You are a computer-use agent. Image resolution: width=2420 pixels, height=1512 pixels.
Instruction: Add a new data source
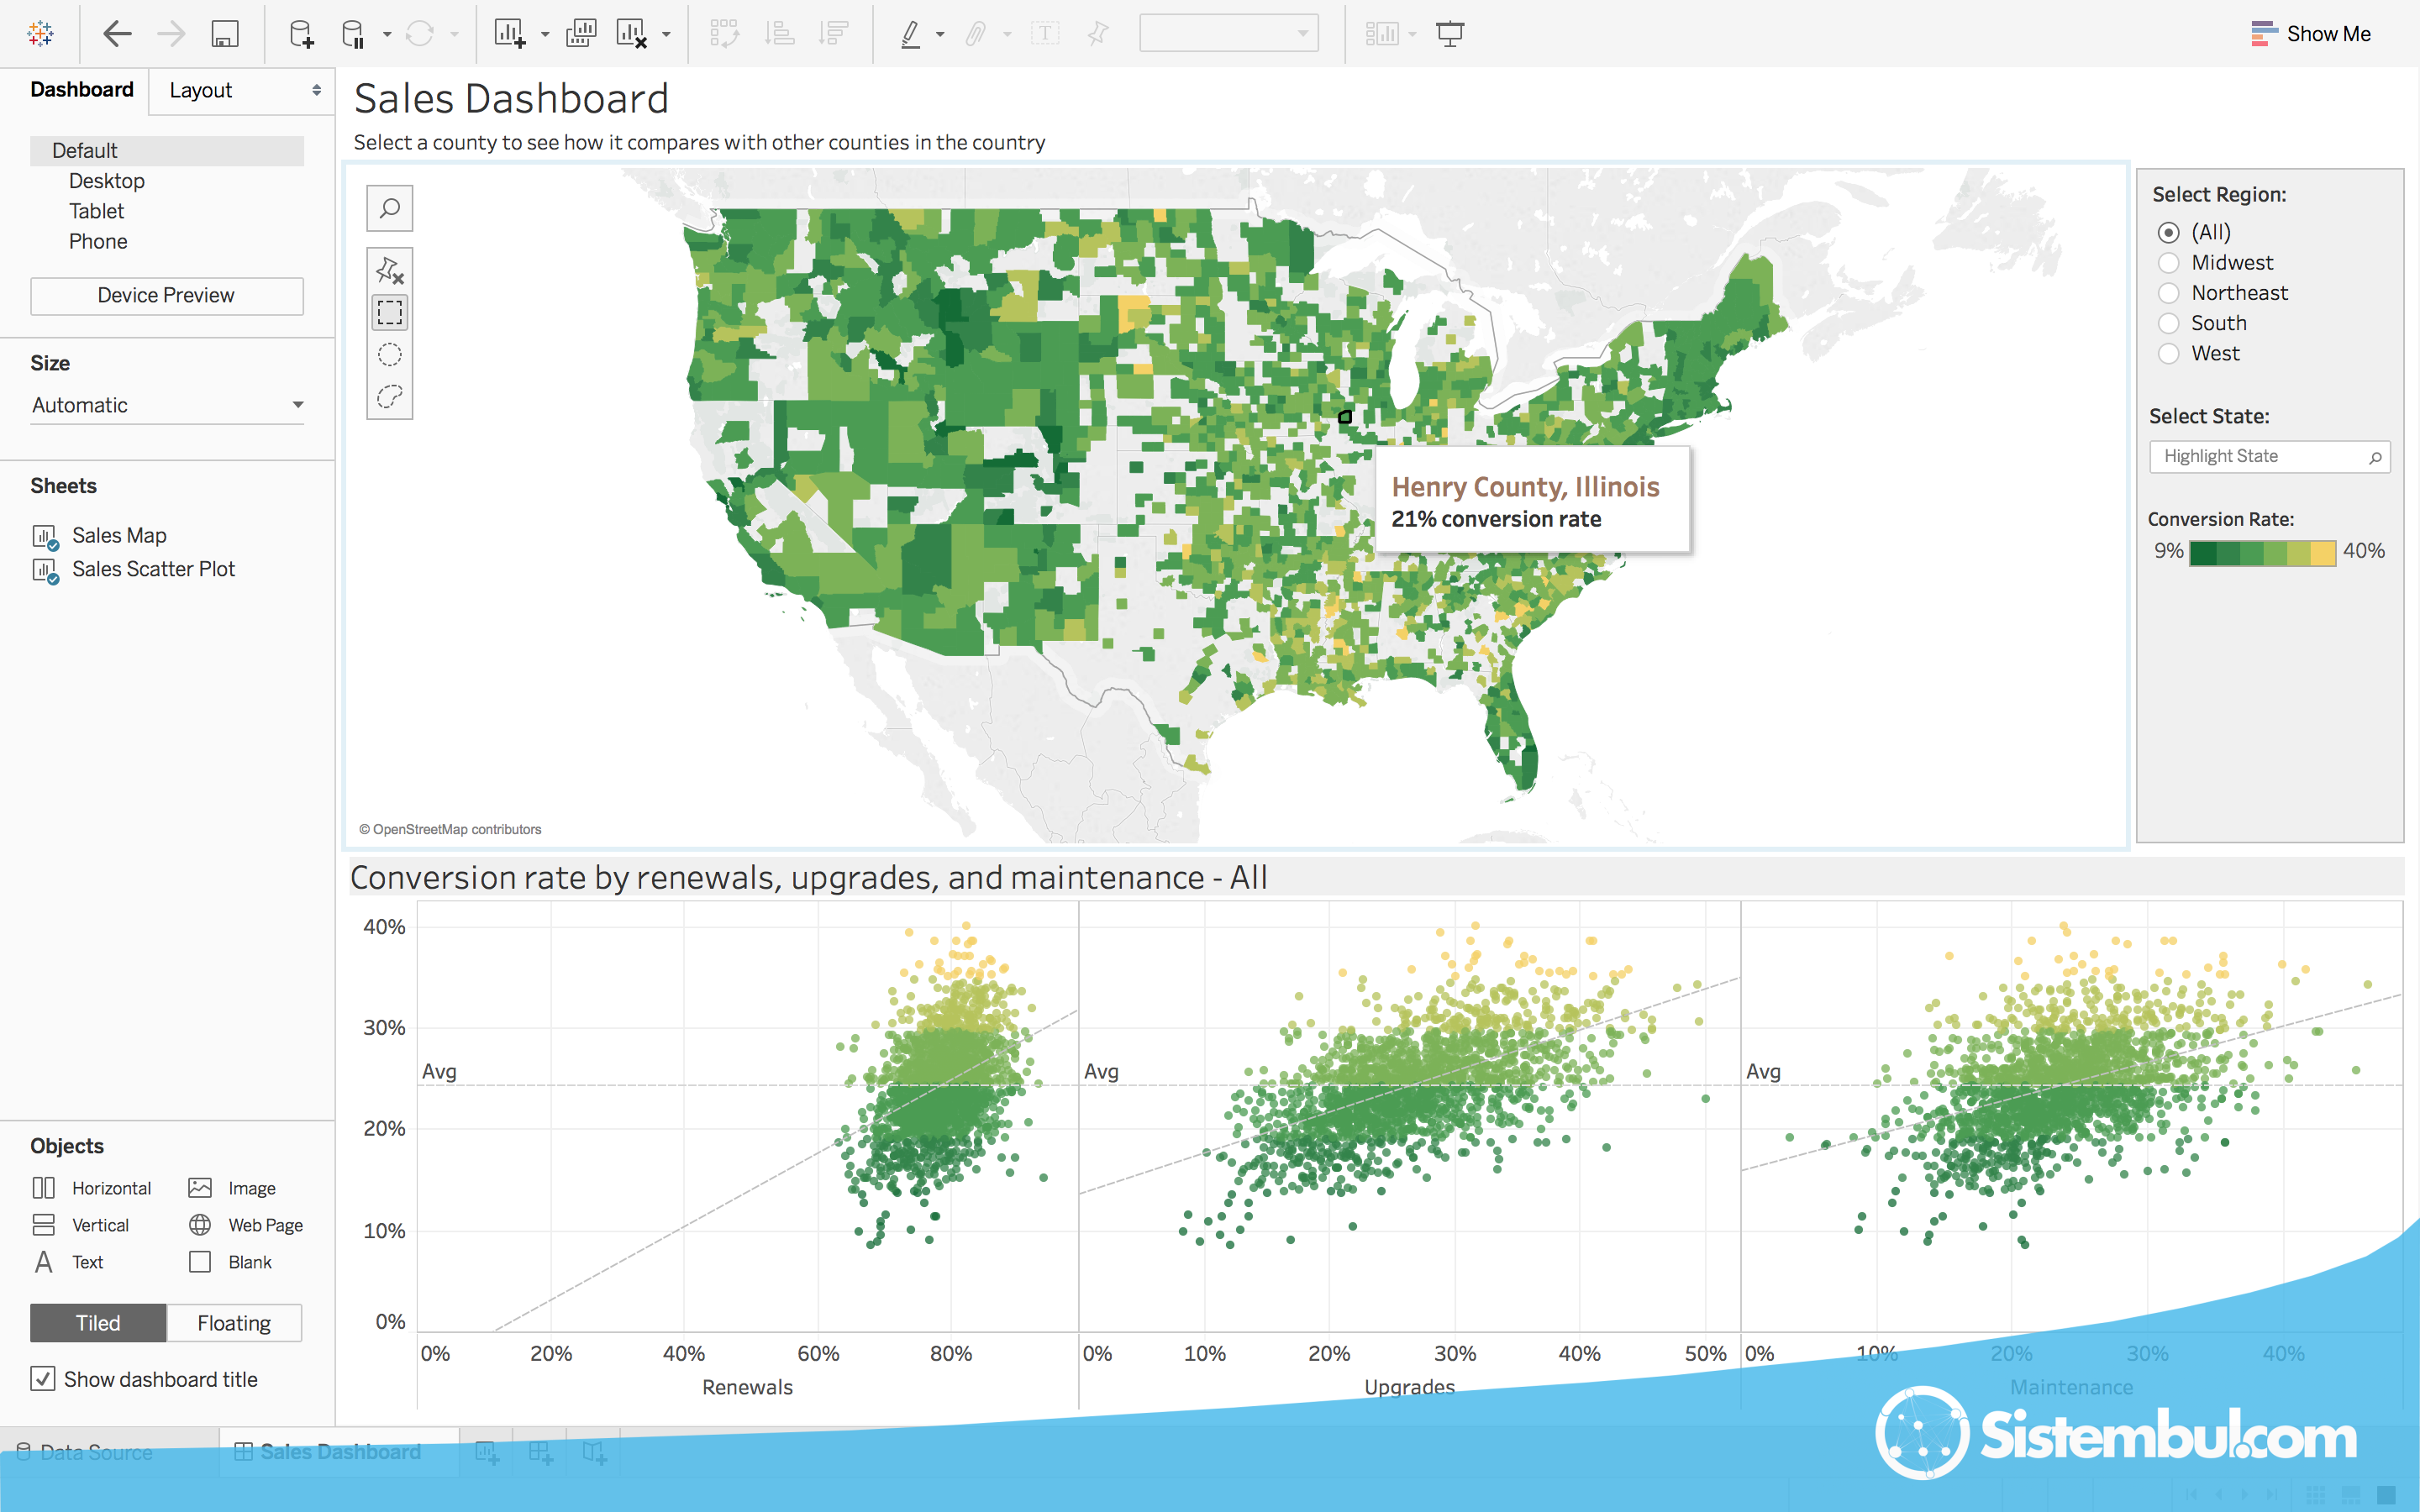pyautogui.click(x=301, y=34)
